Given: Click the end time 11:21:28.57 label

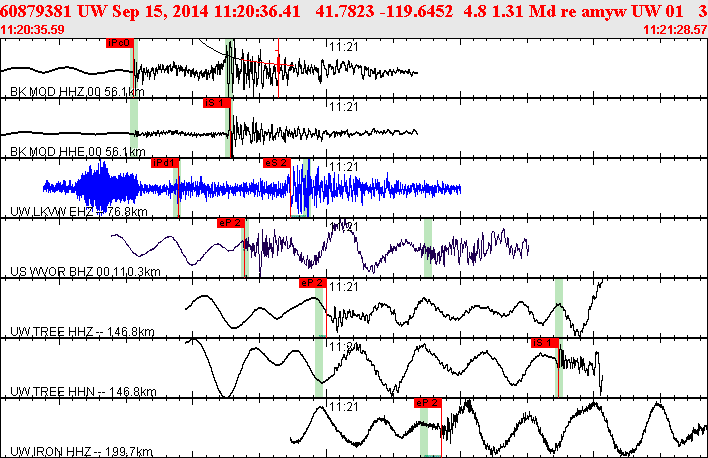Looking at the screenshot, I should coord(675,30).
